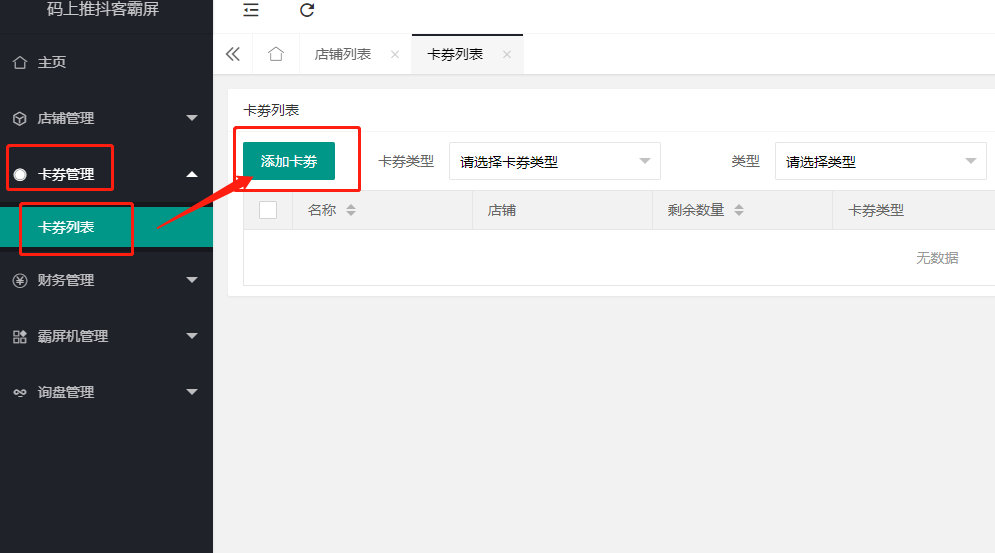This screenshot has width=995, height=553.
Task: Click the dropdown arrow next to 店铺管理
Action: (x=192, y=118)
